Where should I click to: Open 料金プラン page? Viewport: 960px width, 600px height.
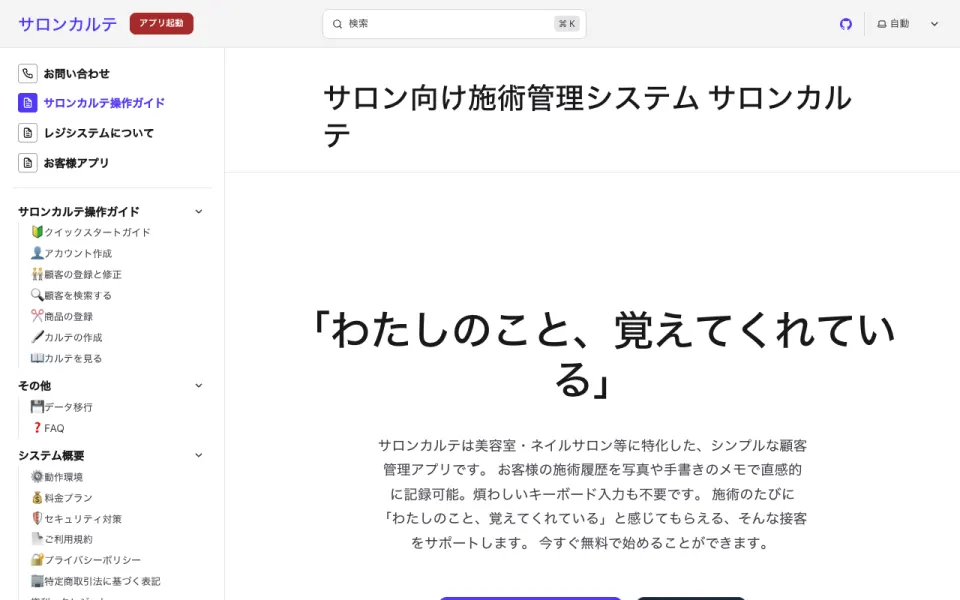62,498
